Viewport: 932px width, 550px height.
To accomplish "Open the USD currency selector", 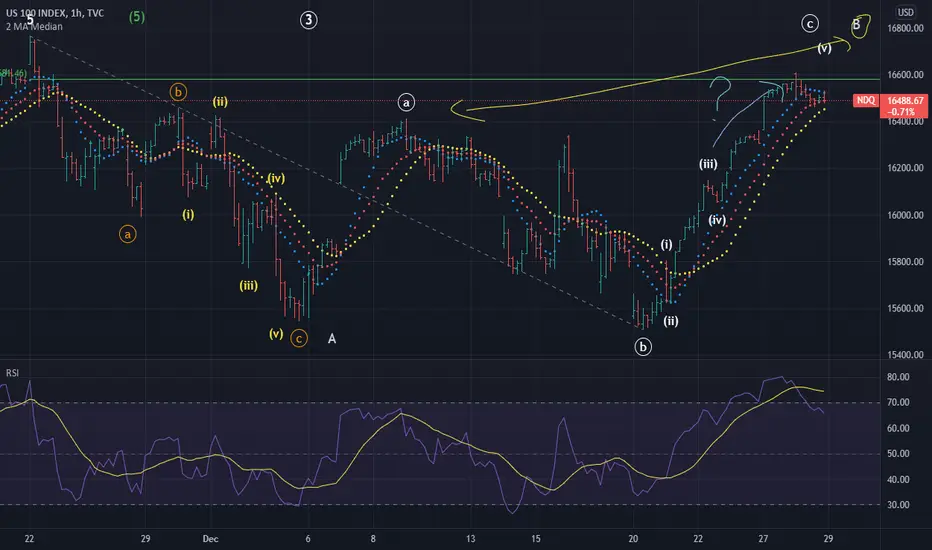I will (905, 12).
